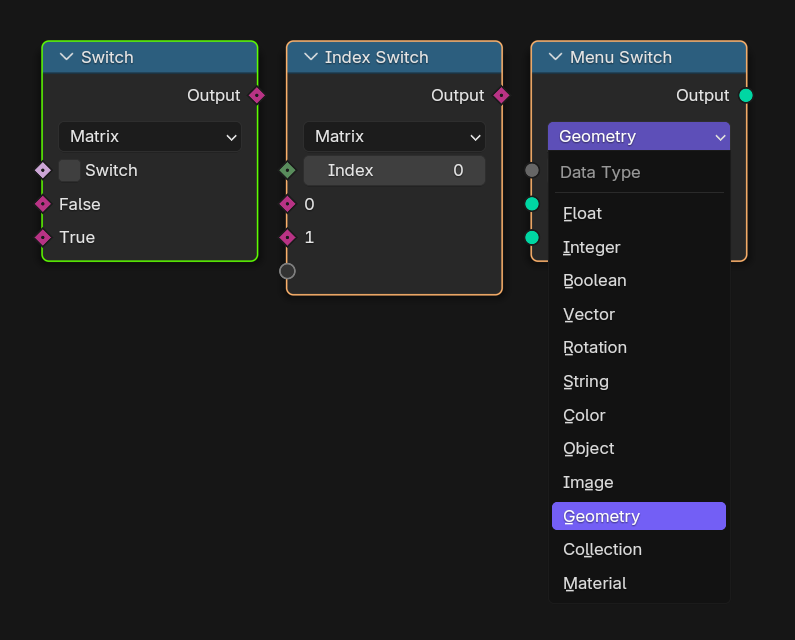Click the False input label
The height and width of the screenshot is (640, 795).
(80, 204)
